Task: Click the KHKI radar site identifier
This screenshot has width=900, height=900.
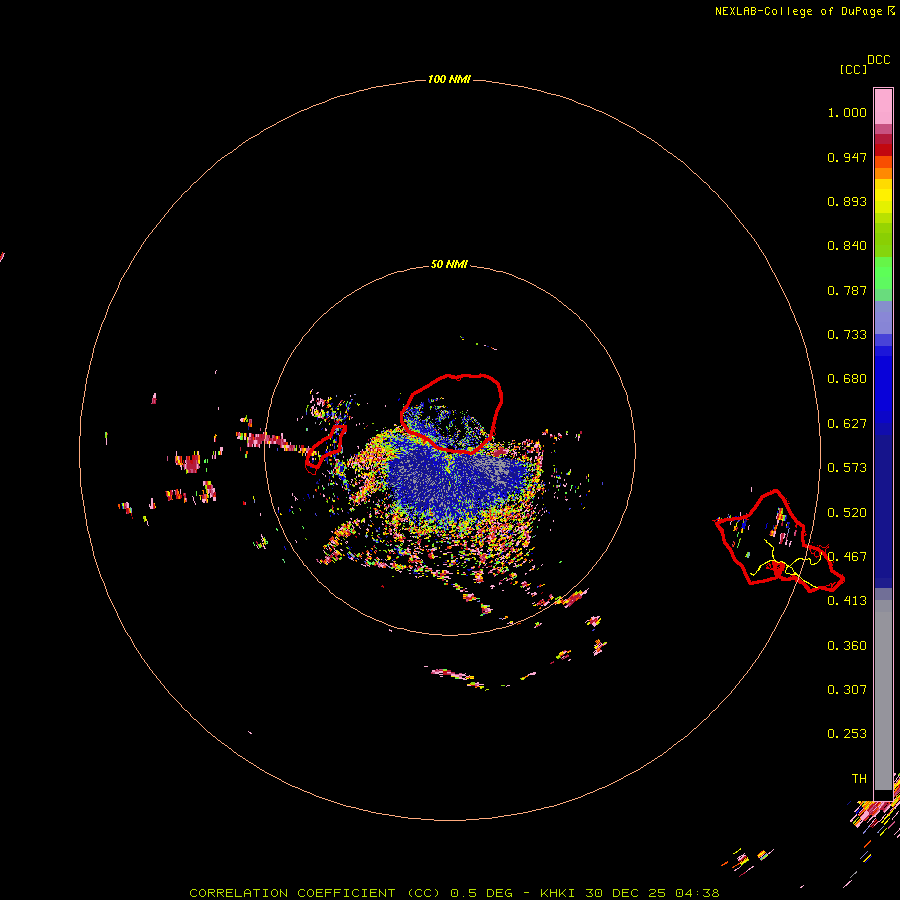Action: [x=557, y=893]
